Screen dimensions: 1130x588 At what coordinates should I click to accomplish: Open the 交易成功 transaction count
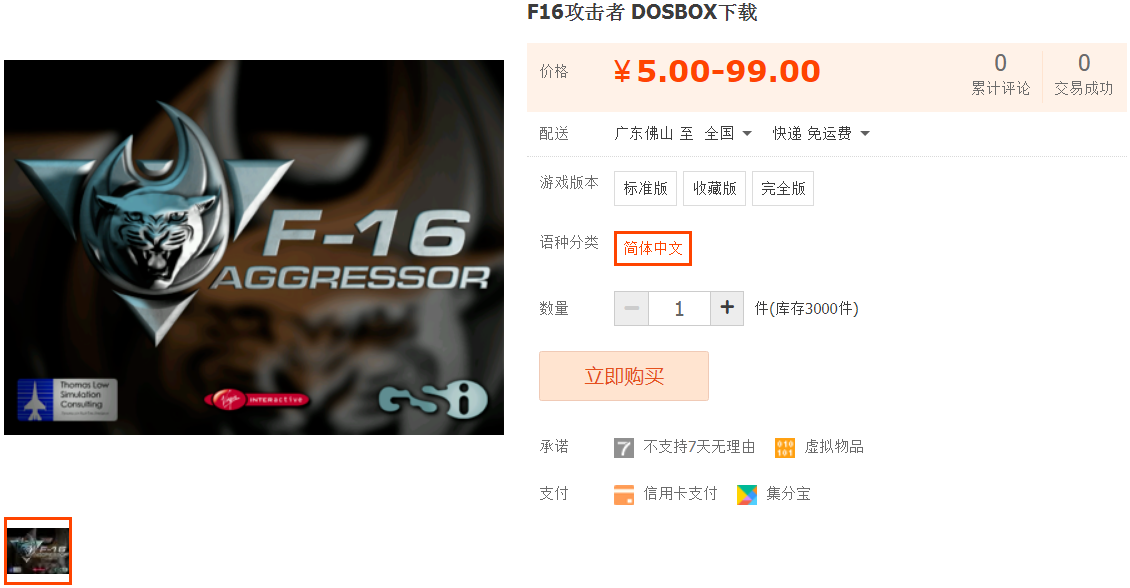[1083, 74]
